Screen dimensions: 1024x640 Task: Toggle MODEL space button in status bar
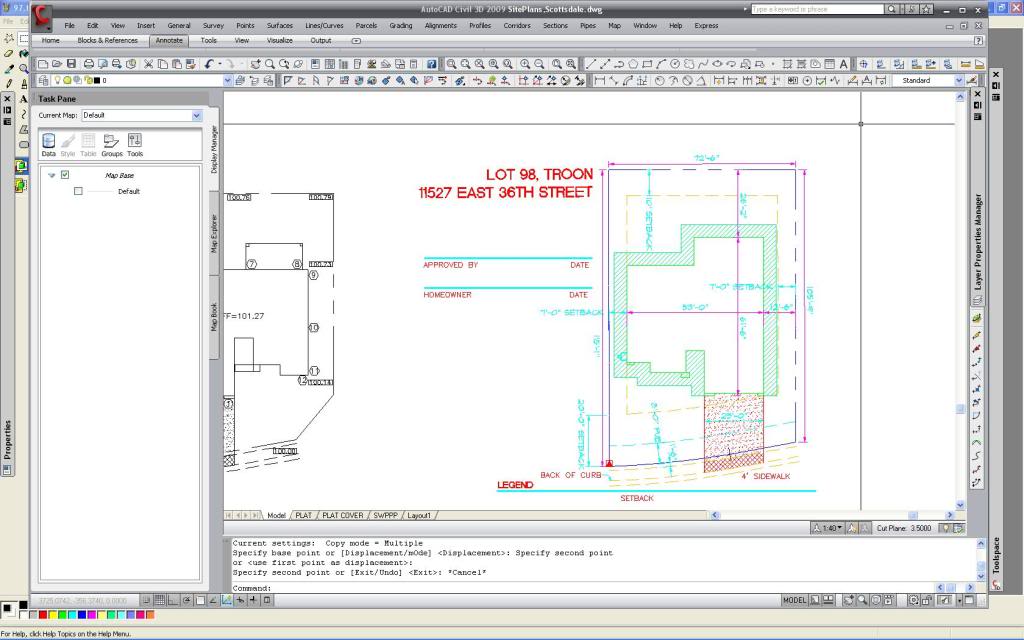[794, 600]
